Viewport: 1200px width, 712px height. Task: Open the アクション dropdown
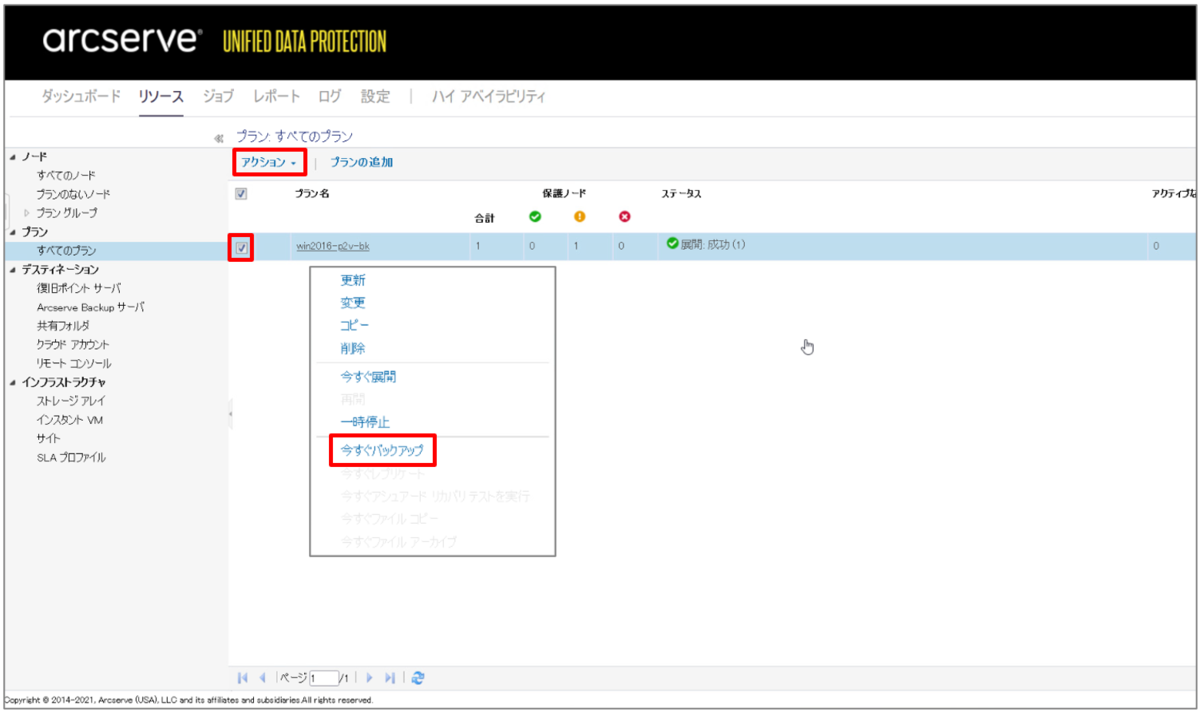pos(269,162)
